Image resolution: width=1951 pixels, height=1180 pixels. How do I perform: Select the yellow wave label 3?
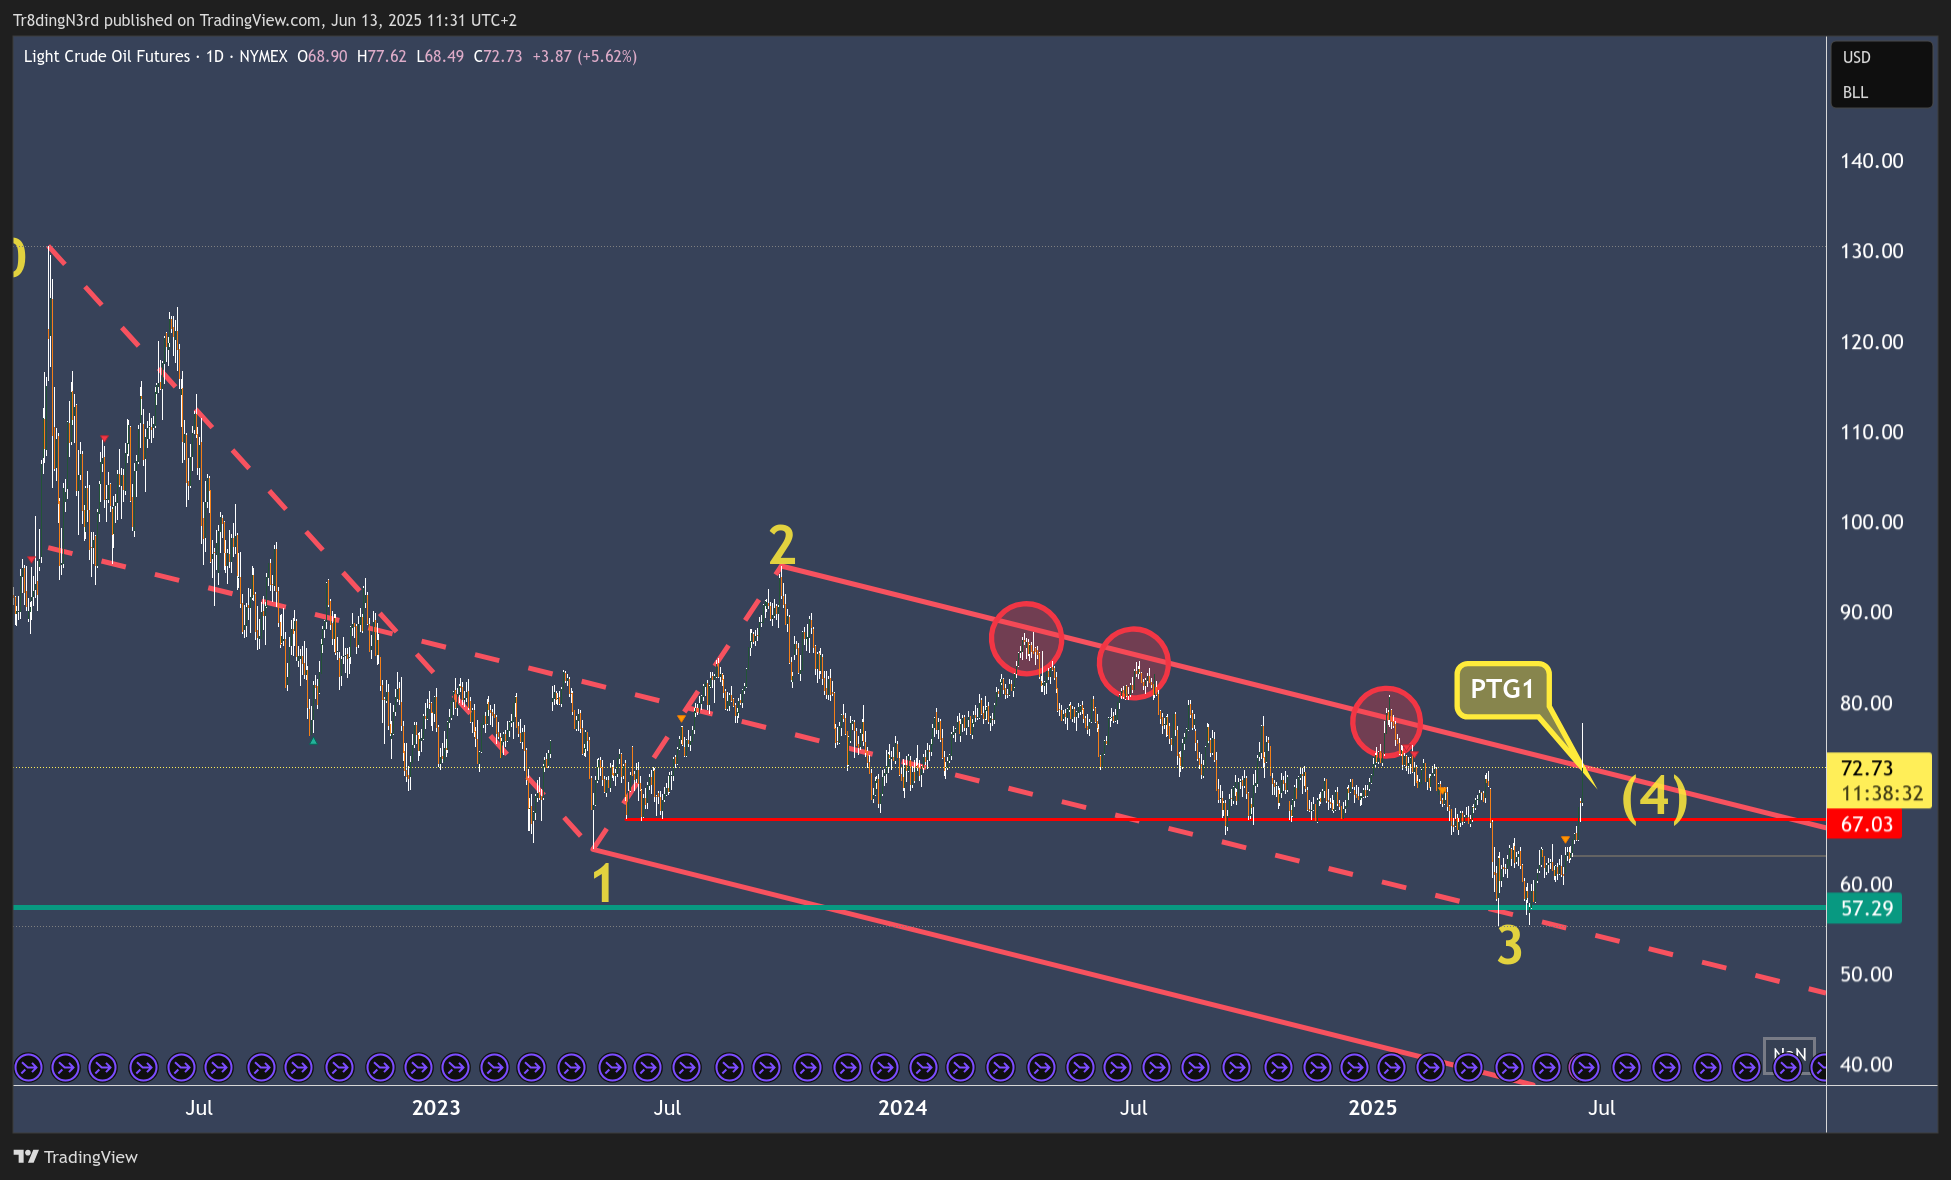[1509, 945]
